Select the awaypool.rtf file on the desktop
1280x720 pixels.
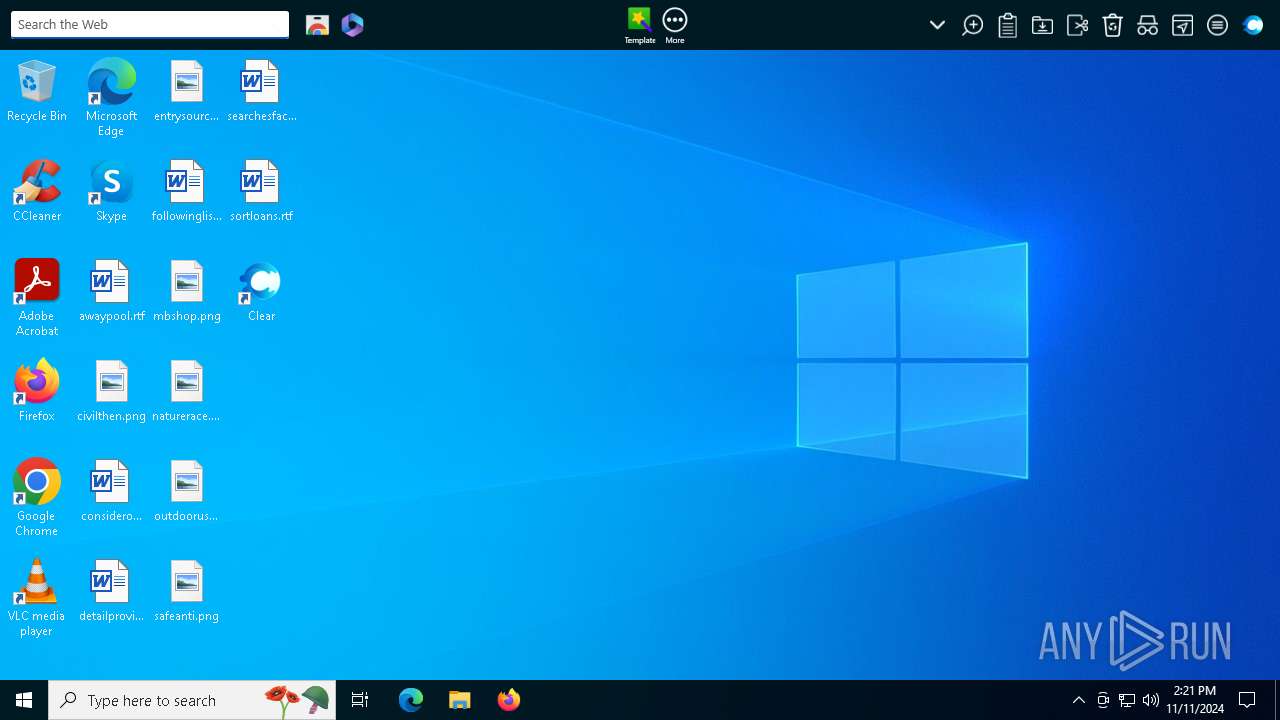pos(111,290)
